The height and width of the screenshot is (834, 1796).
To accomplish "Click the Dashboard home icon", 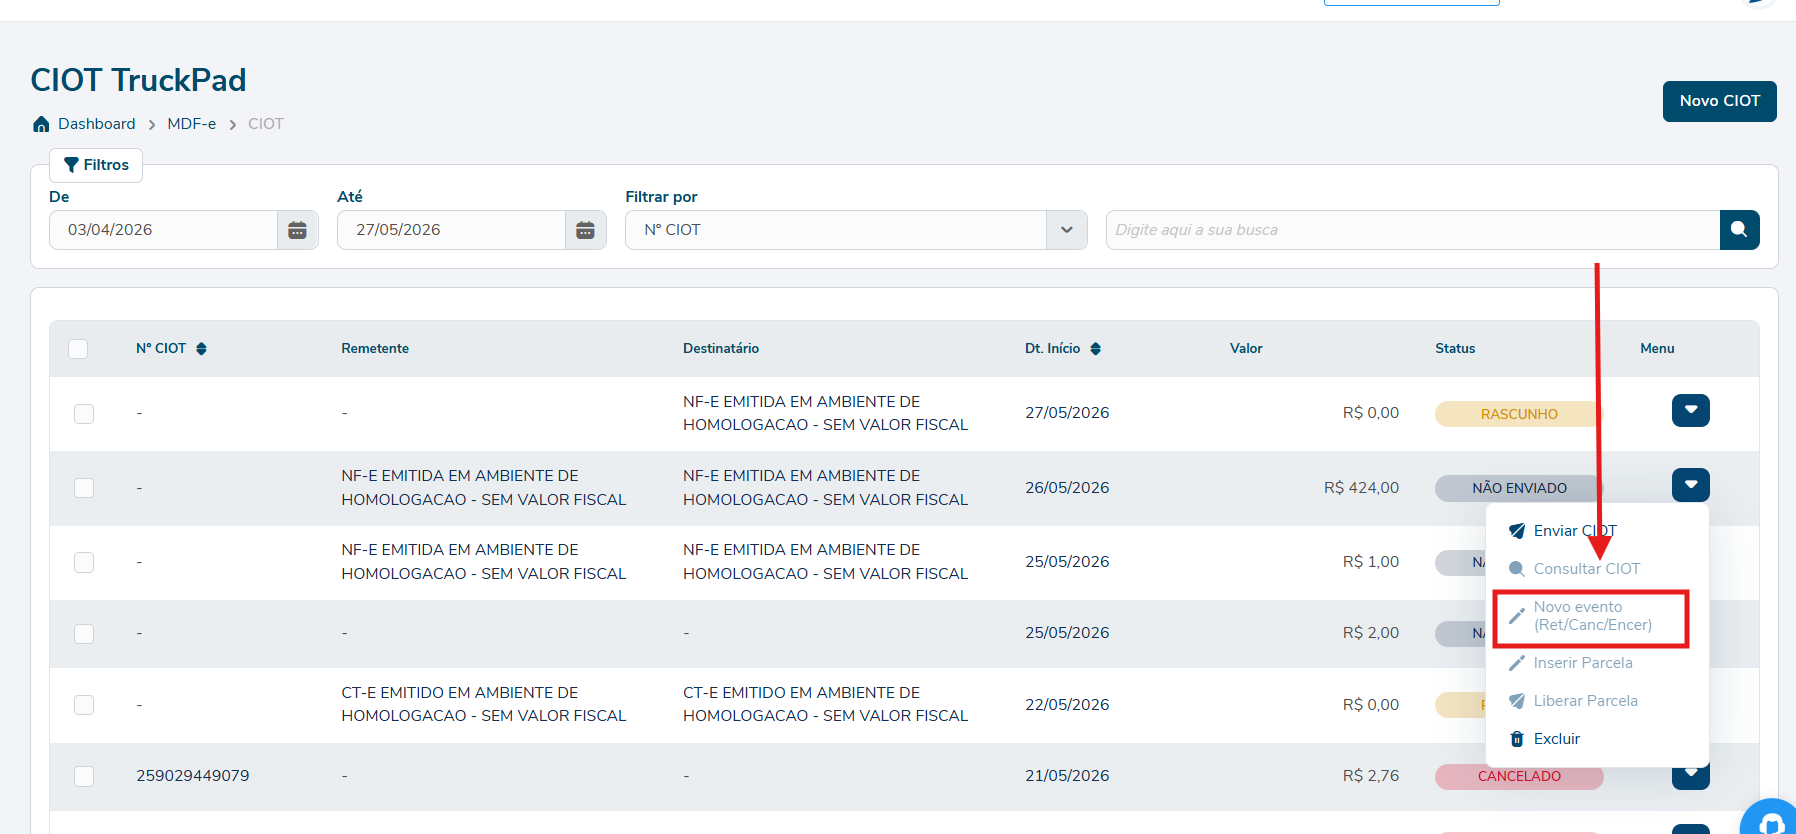I will [x=41, y=124].
